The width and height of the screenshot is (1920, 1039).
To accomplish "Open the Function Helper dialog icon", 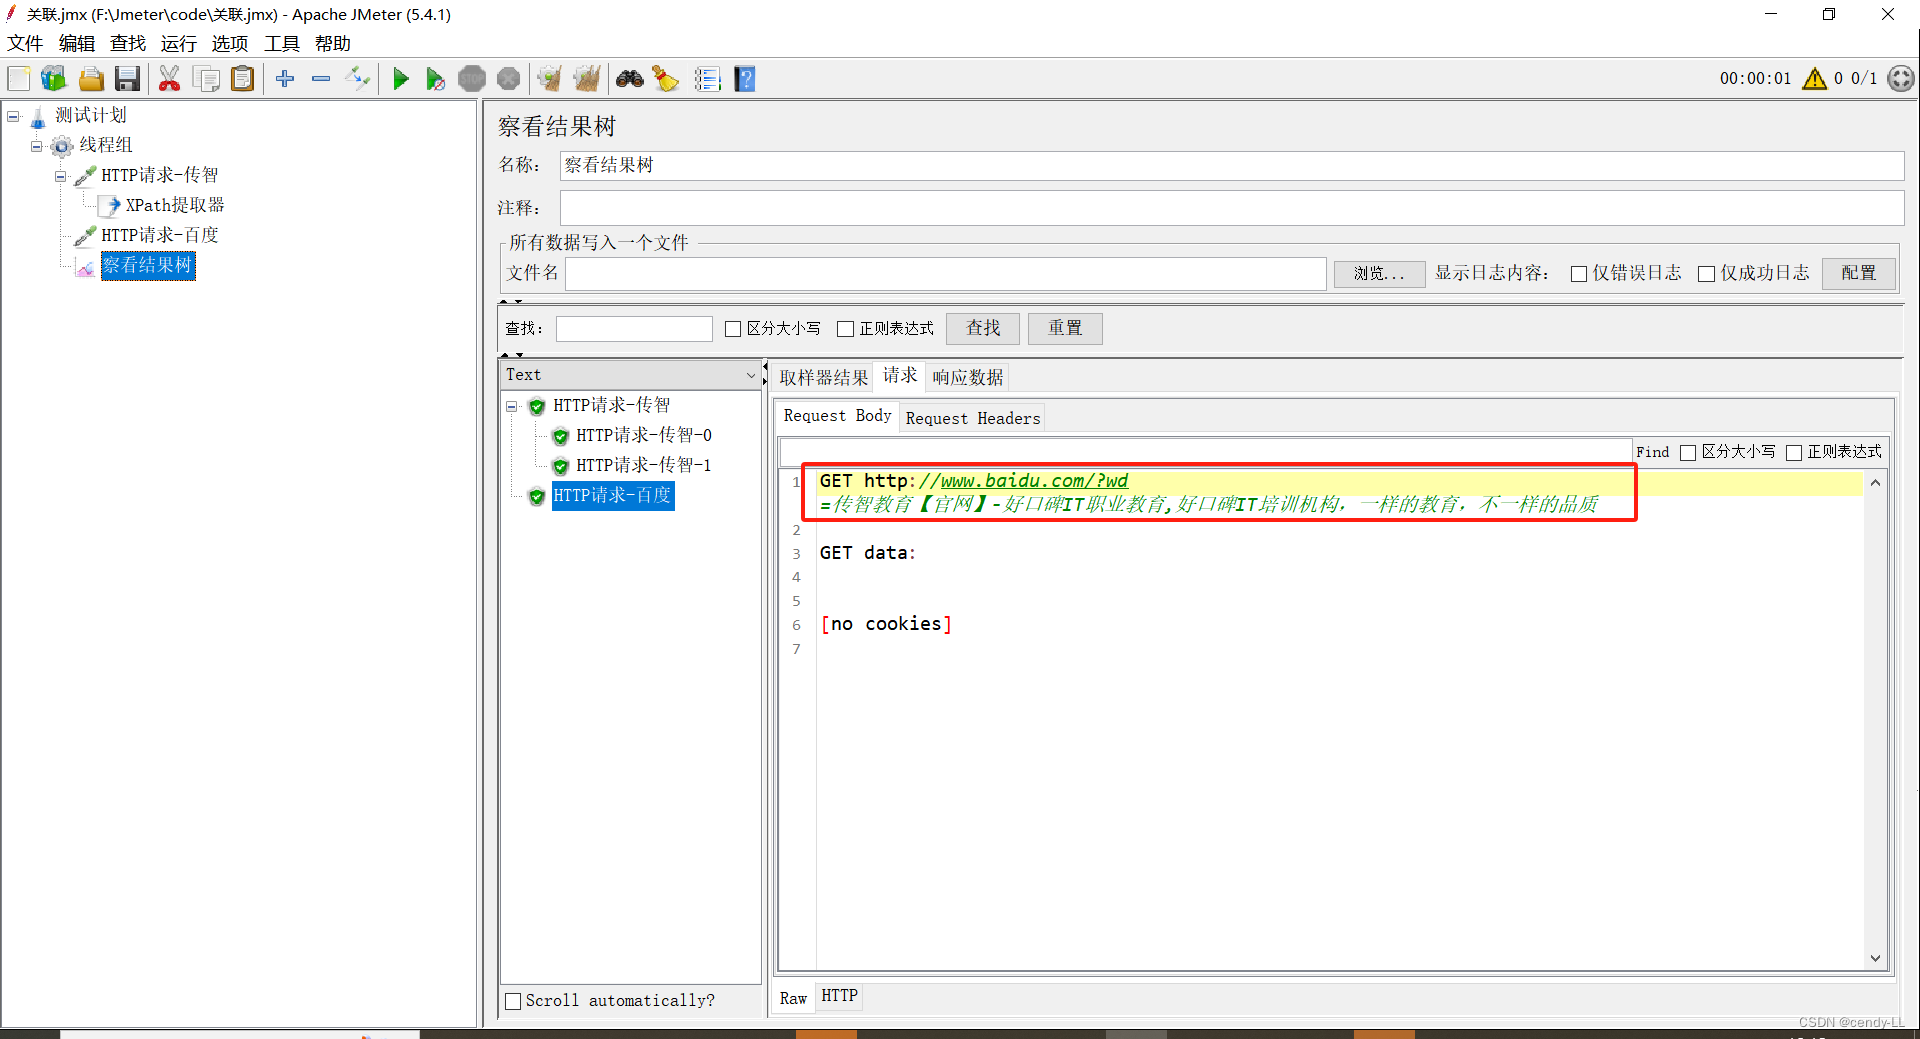I will [708, 78].
